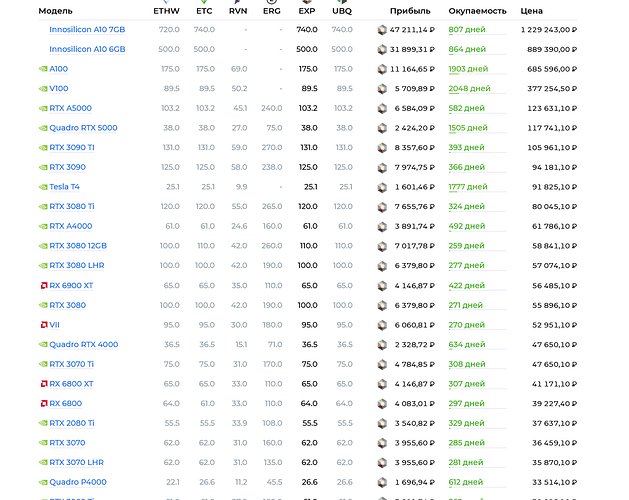Sort table by UBQ column header
The image size is (629, 500).
pyautogui.click(x=342, y=11)
